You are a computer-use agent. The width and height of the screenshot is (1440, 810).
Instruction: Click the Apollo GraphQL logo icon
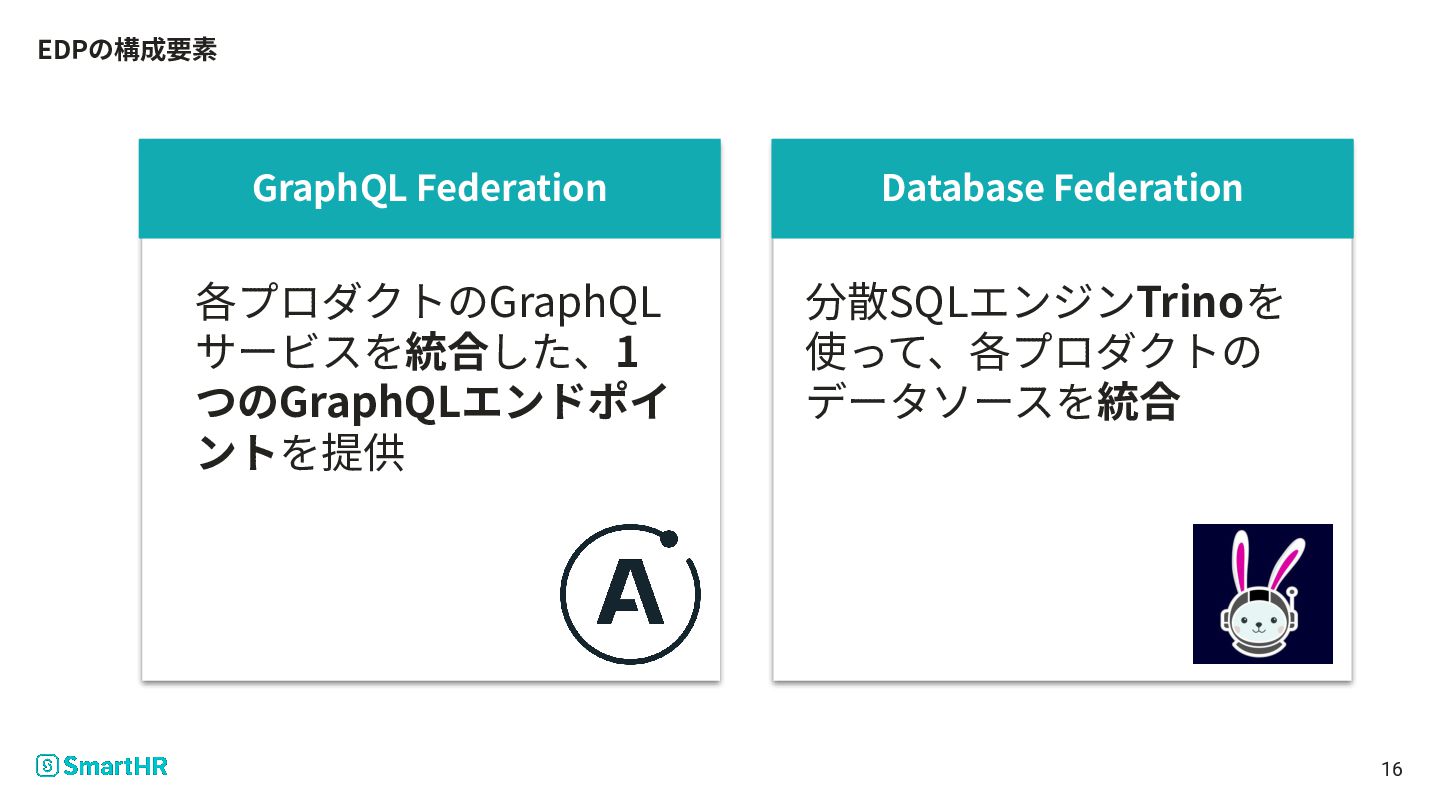[x=630, y=594]
